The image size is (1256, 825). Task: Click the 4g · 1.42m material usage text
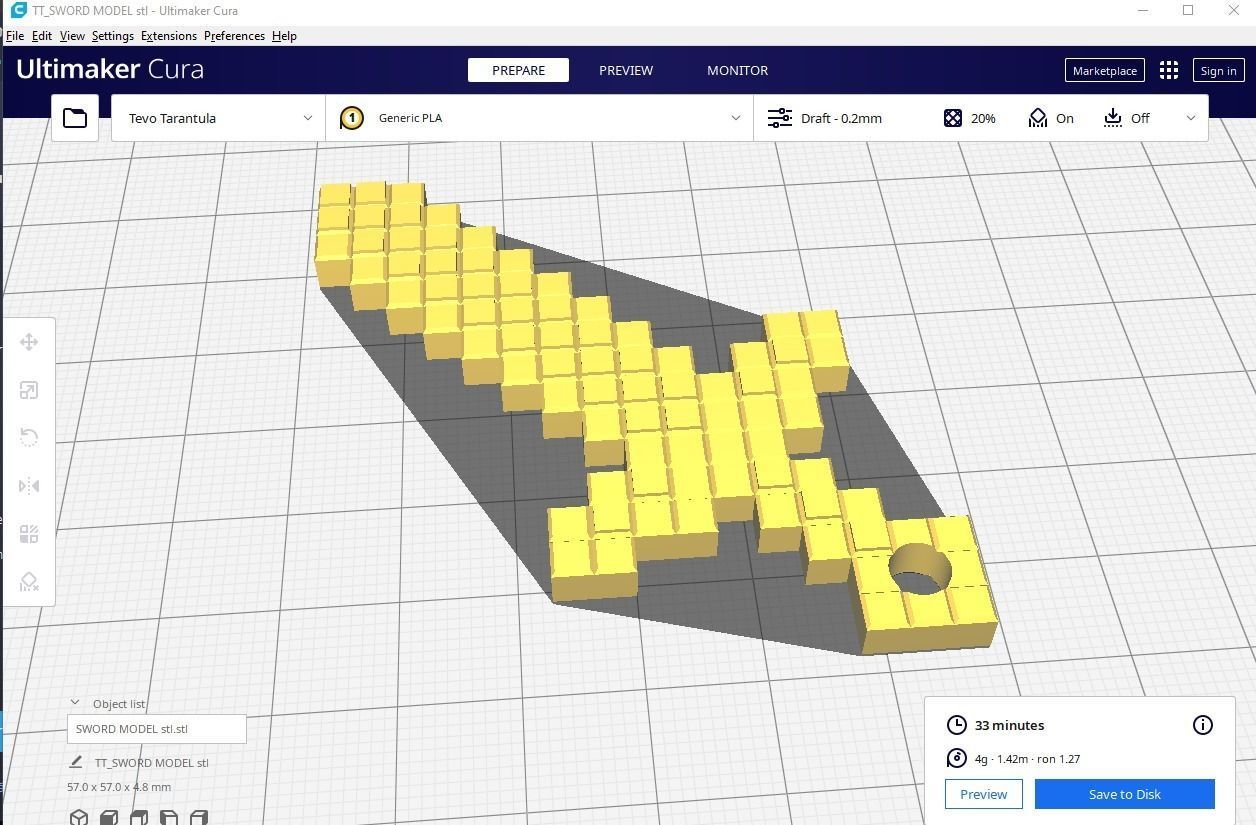pyautogui.click(x=1027, y=758)
